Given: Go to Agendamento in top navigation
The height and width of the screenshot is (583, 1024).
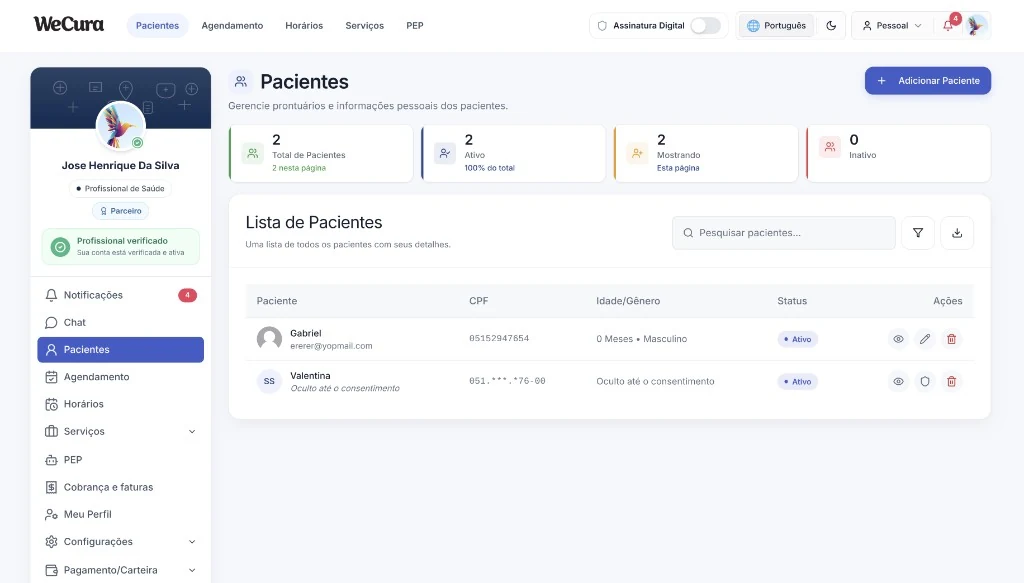Looking at the screenshot, I should (x=232, y=25).
